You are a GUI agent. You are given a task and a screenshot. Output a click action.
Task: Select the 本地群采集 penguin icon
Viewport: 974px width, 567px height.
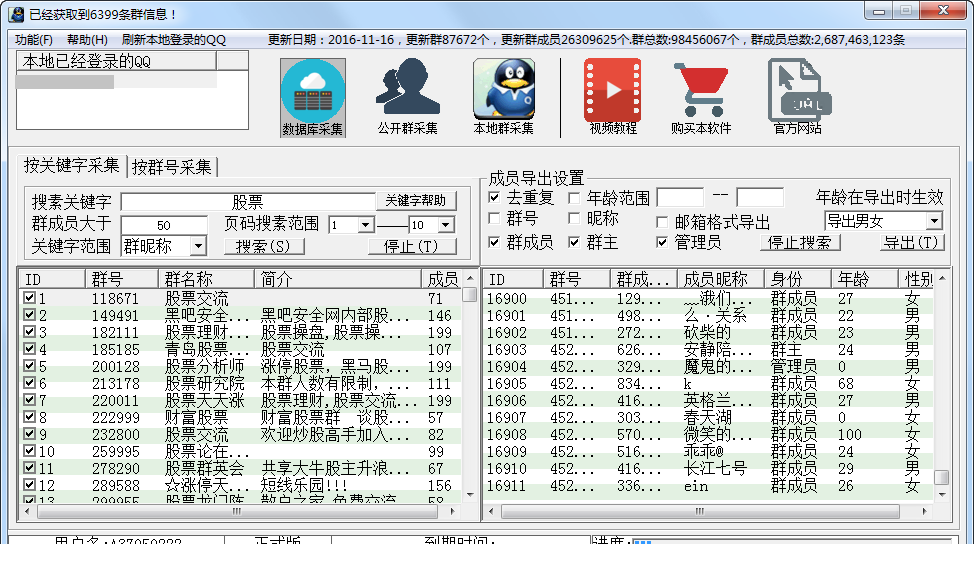tap(503, 90)
